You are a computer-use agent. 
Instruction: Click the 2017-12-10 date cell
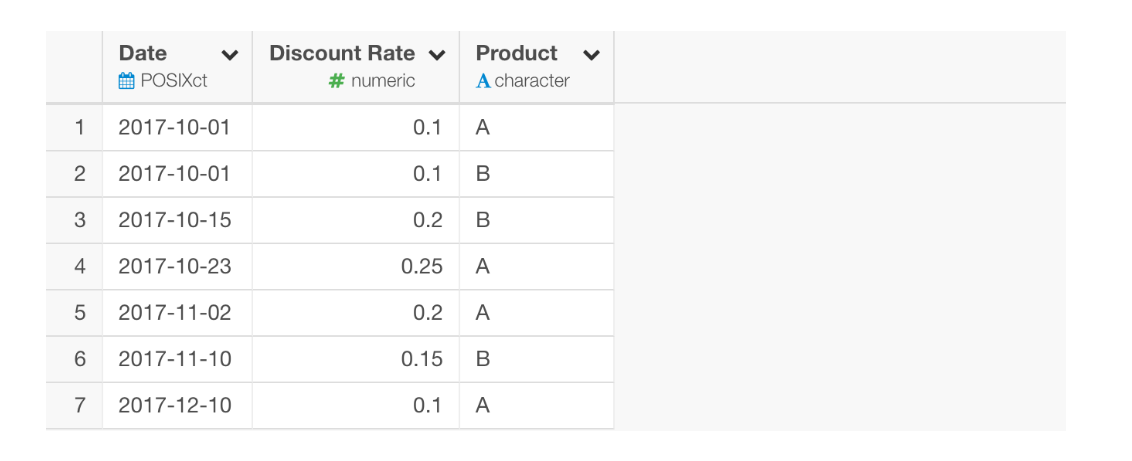174,406
